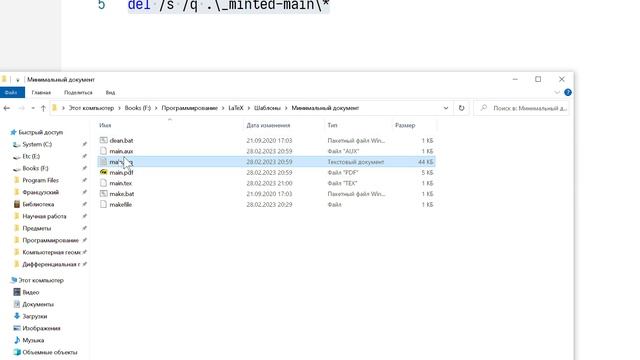
Task: Expand chevron after Books (F:) in path
Action: pyautogui.click(x=156, y=108)
